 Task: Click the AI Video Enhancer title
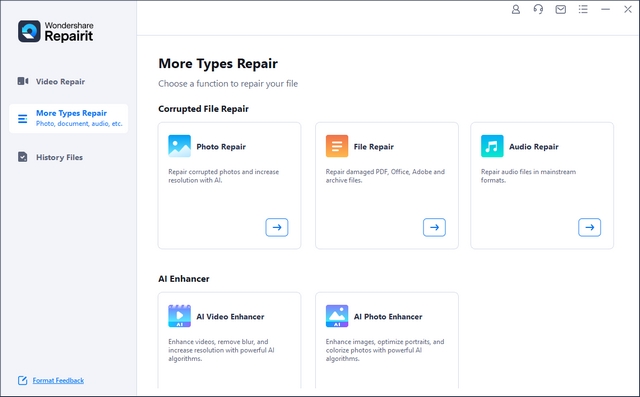pyautogui.click(x=230, y=317)
